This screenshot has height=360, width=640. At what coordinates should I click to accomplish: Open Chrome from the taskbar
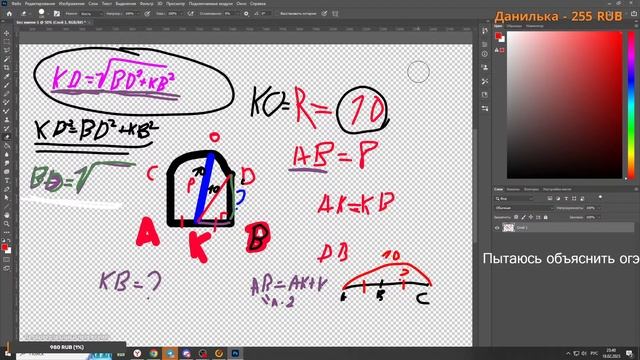click(x=154, y=353)
